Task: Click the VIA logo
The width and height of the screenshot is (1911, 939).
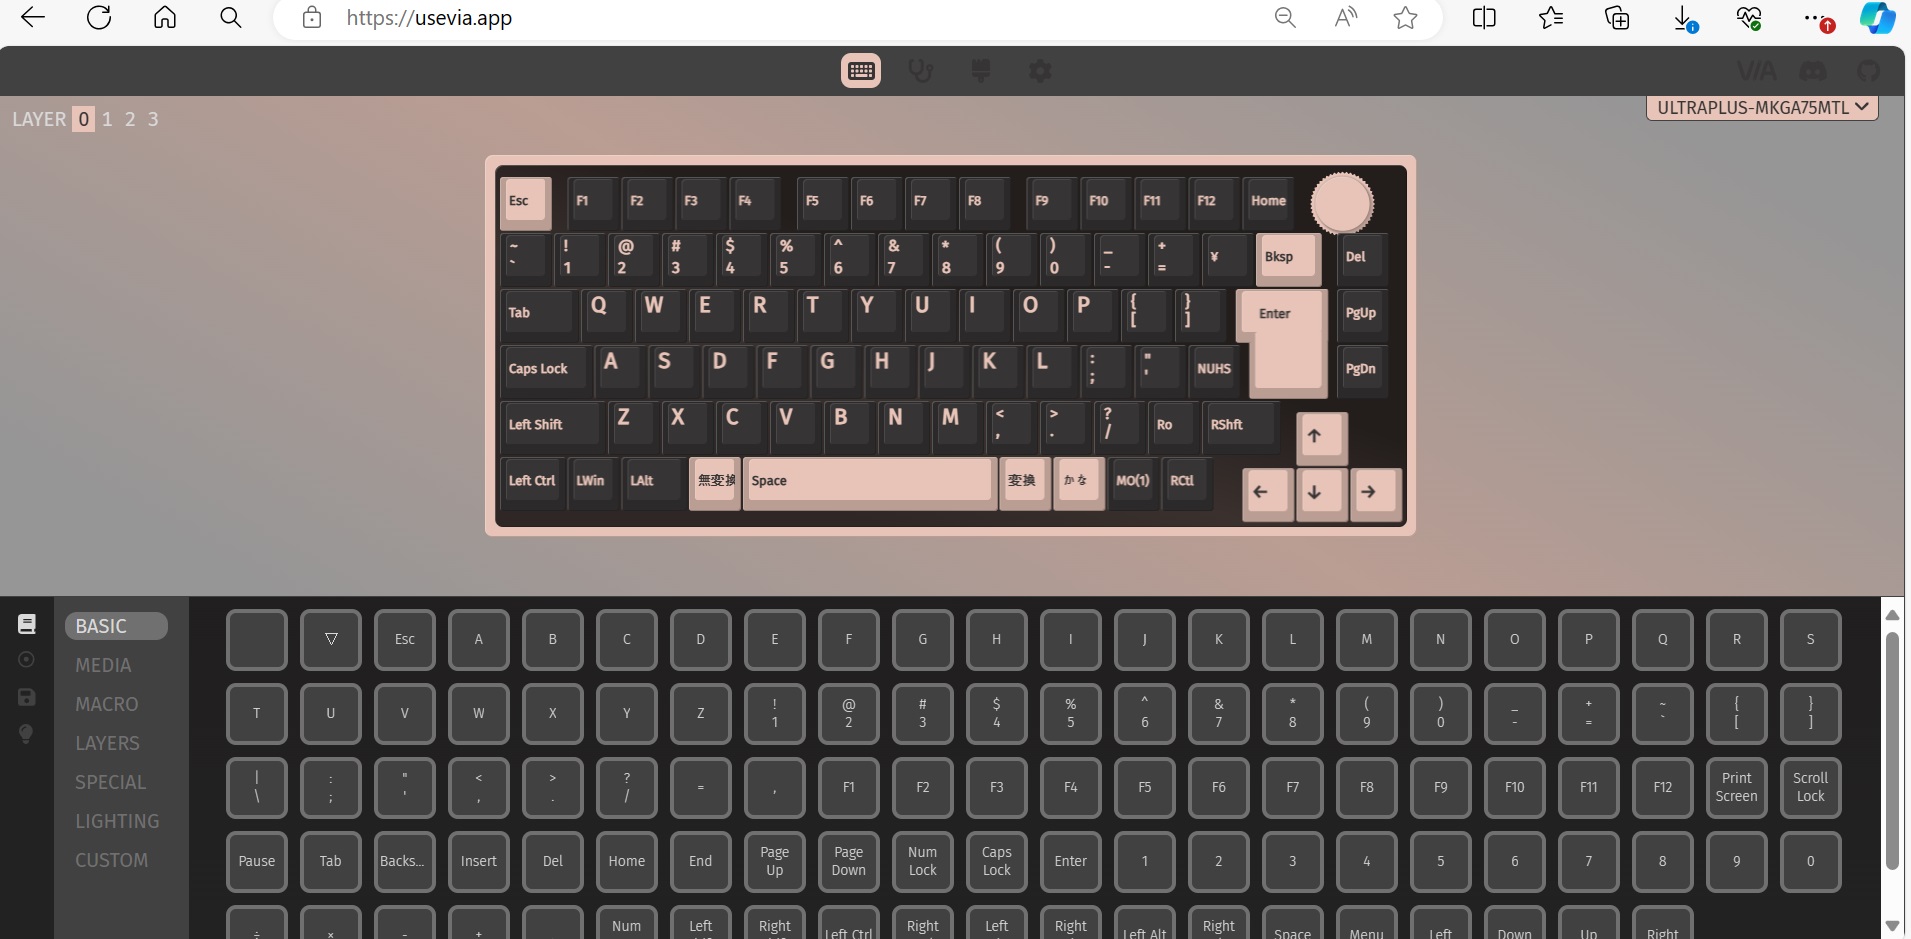Action: (x=1757, y=71)
